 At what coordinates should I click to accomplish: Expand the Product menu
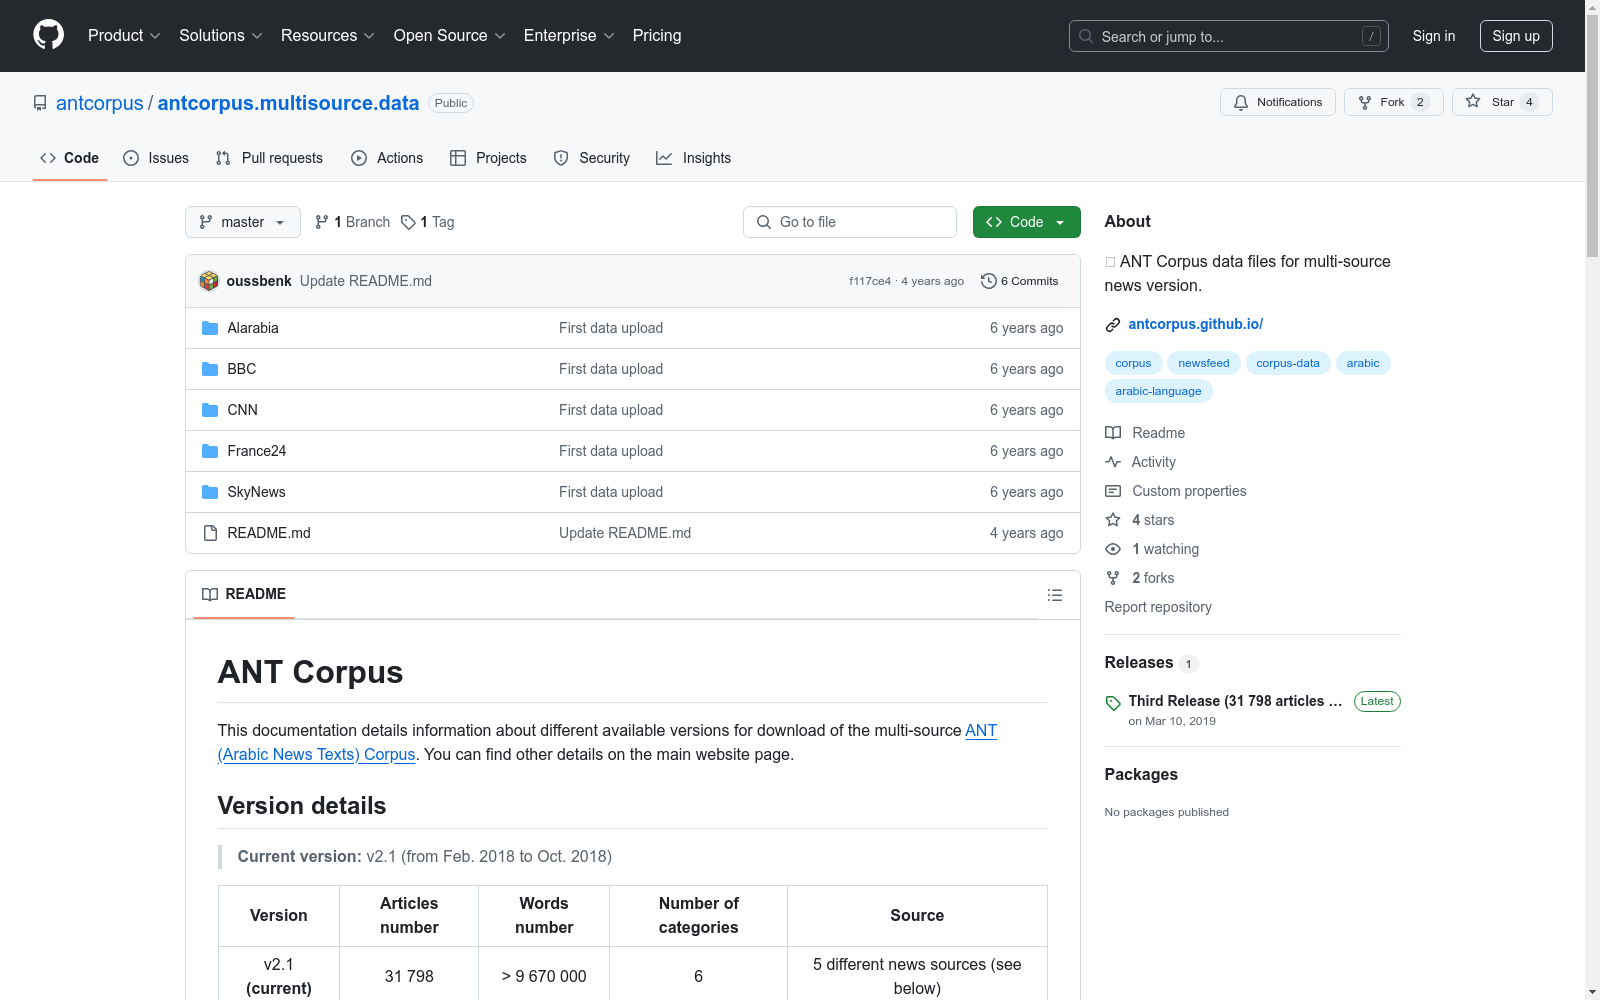[124, 35]
